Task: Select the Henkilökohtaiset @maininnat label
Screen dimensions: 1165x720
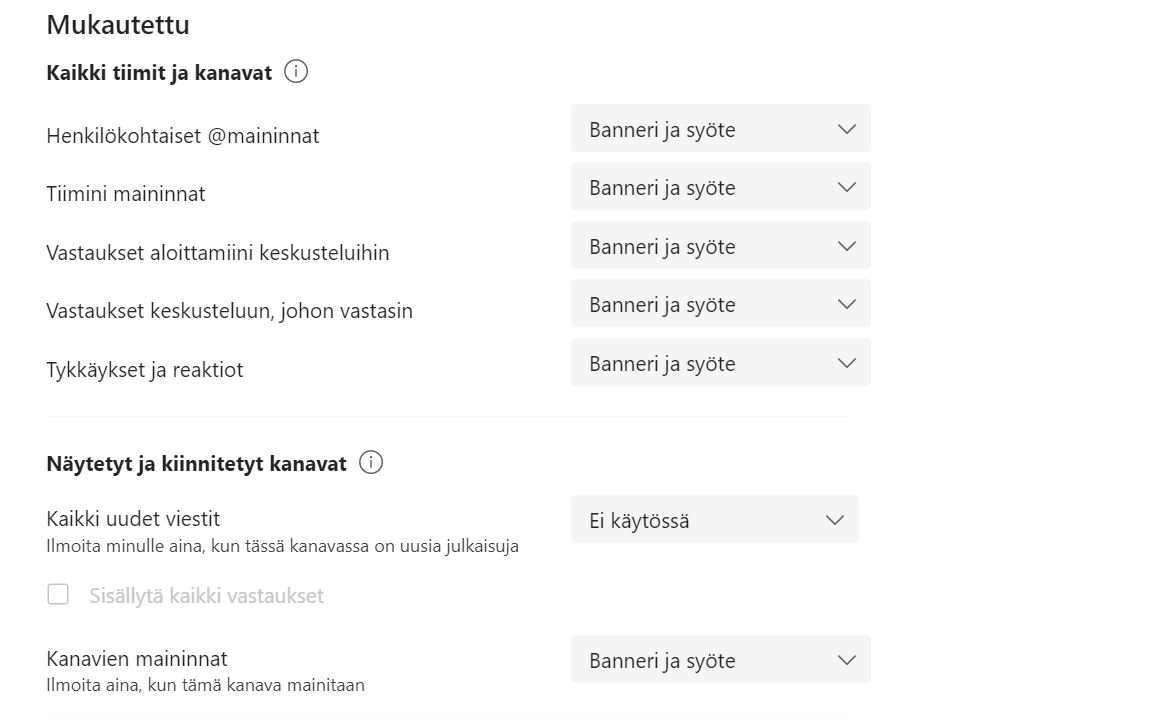Action: (x=183, y=136)
